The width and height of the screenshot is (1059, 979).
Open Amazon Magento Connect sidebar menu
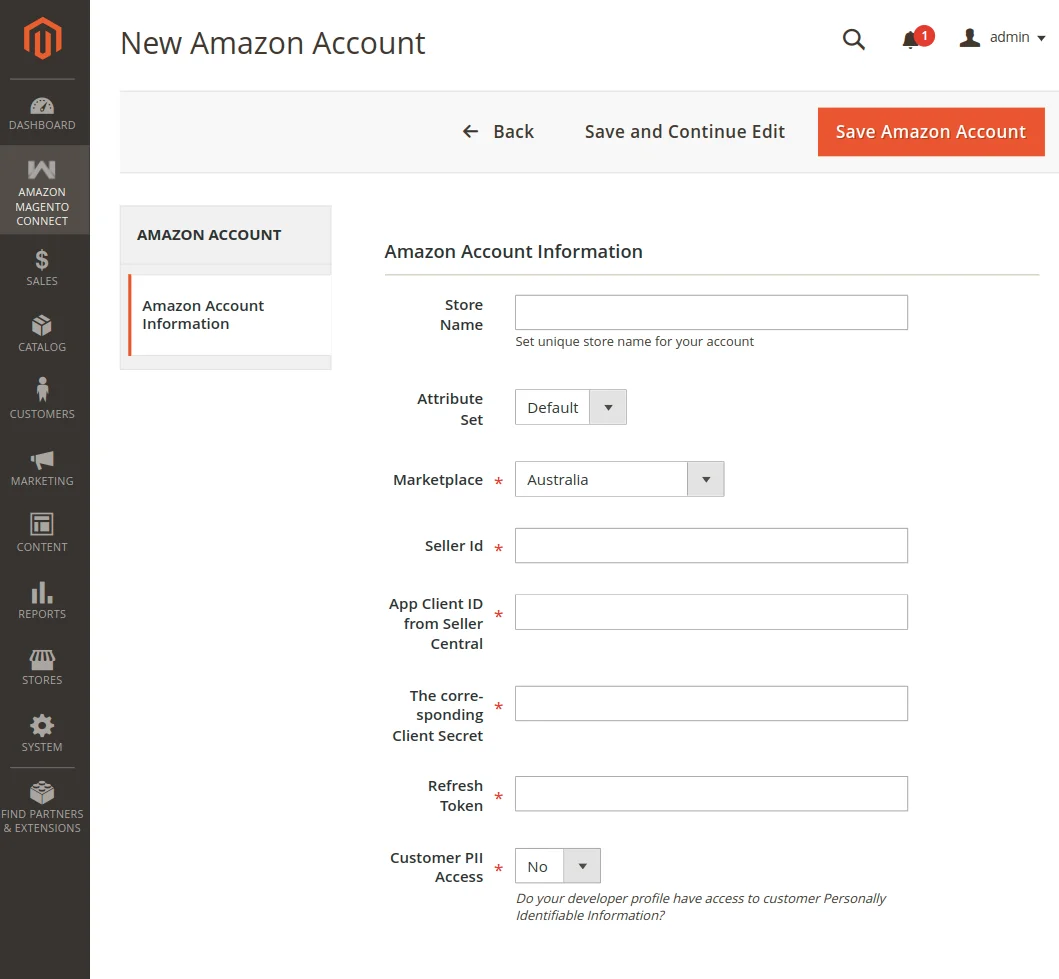42,192
